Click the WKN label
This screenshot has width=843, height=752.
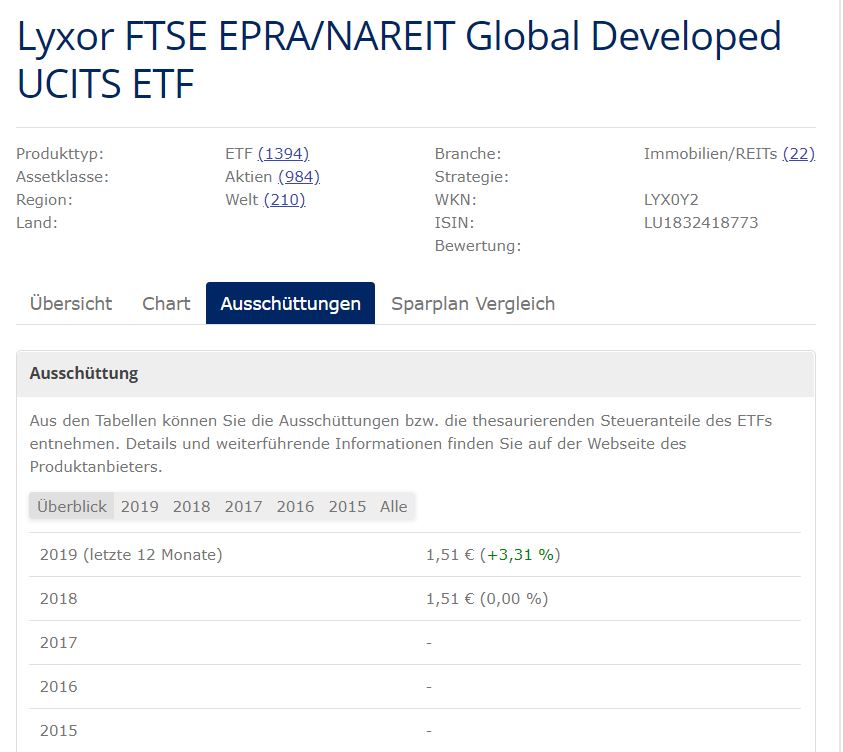tap(455, 200)
